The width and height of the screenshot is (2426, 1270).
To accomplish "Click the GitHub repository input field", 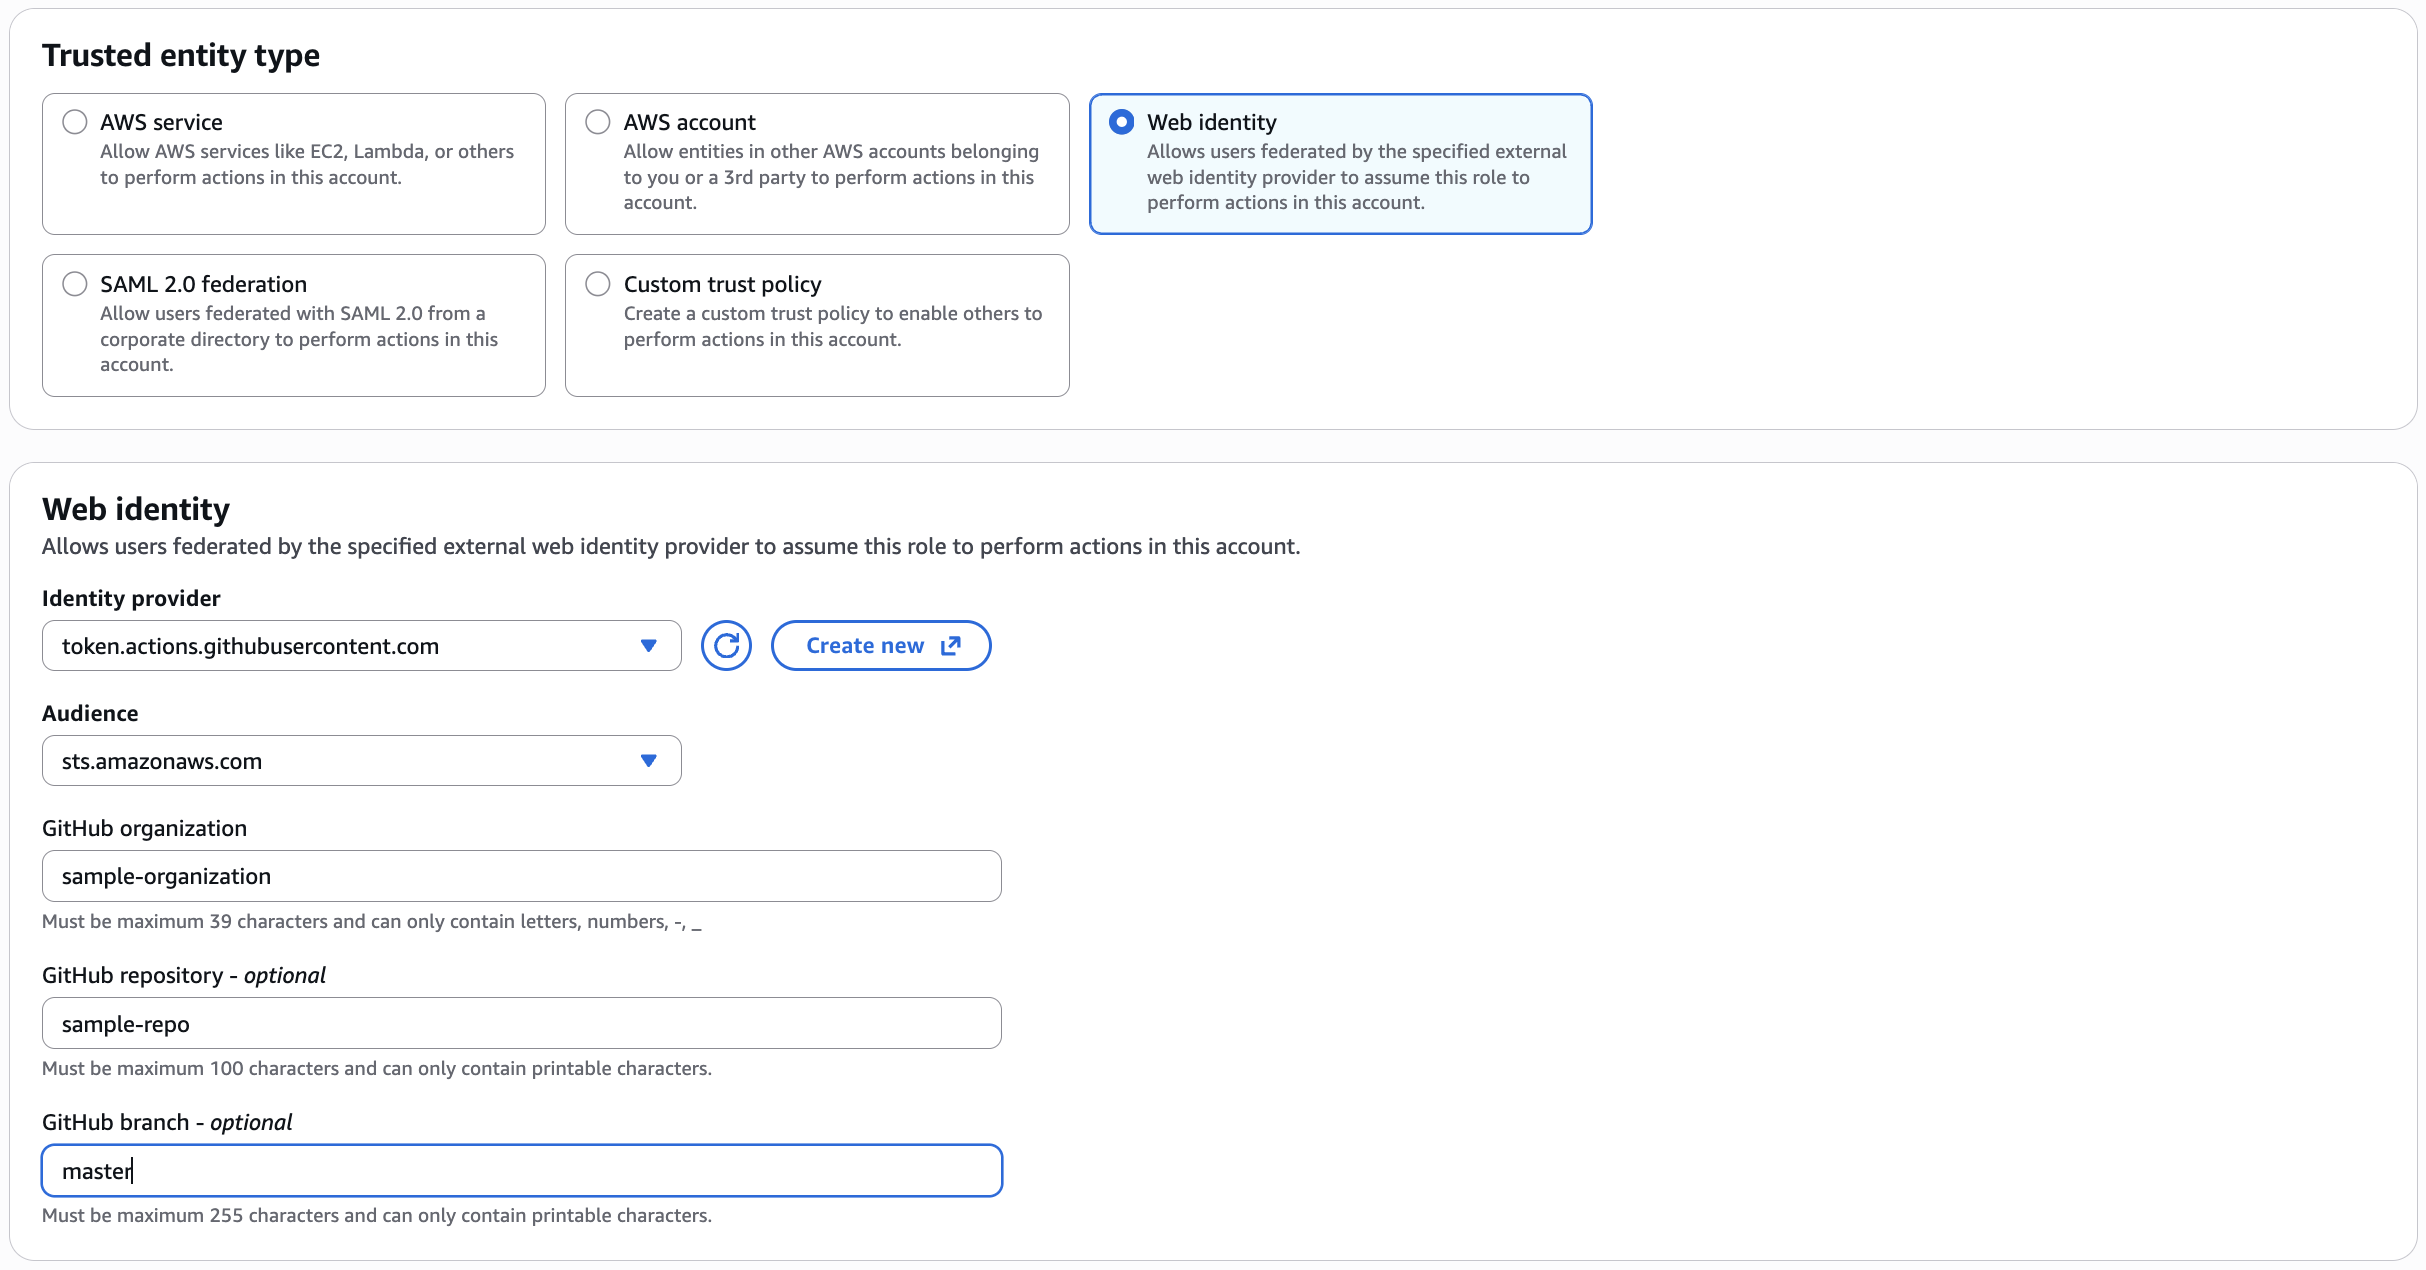I will pos(521,1023).
